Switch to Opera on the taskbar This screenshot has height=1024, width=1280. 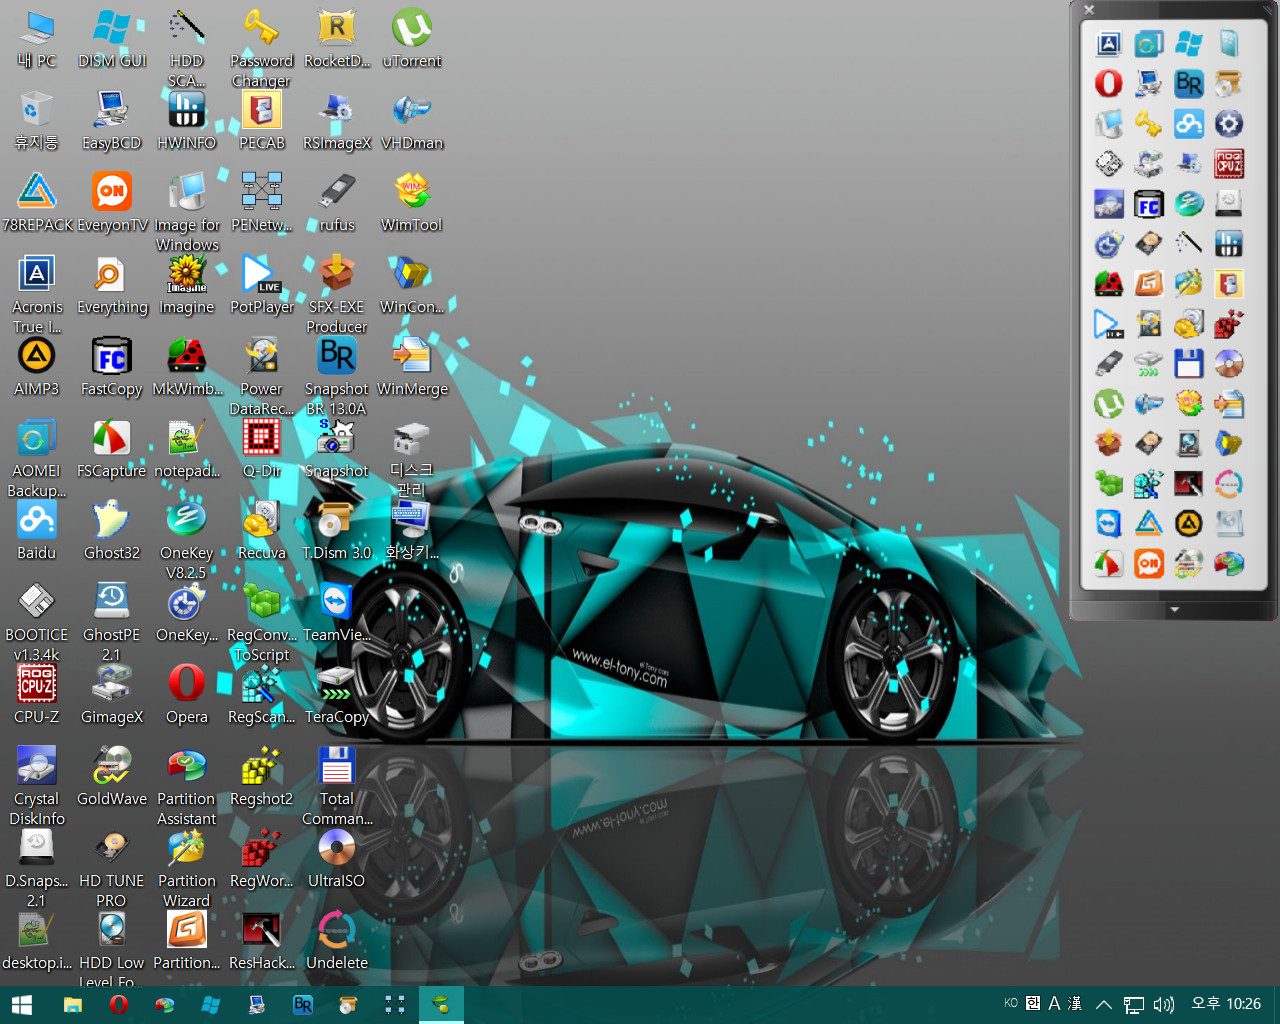118,1005
